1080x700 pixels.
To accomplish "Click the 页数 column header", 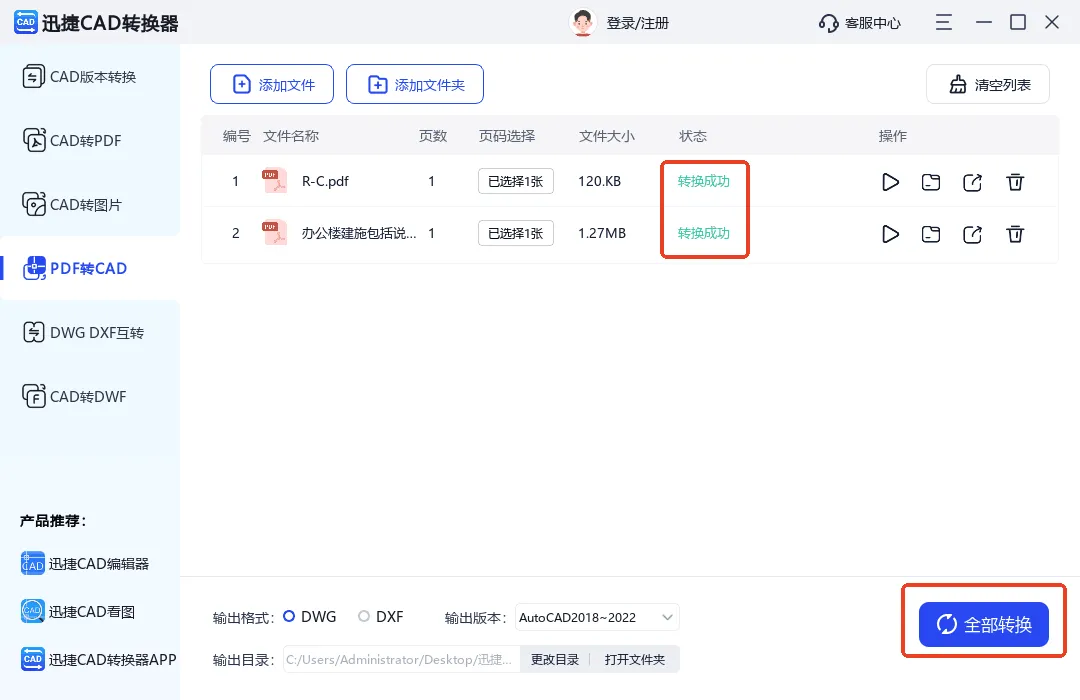I will [x=433, y=136].
